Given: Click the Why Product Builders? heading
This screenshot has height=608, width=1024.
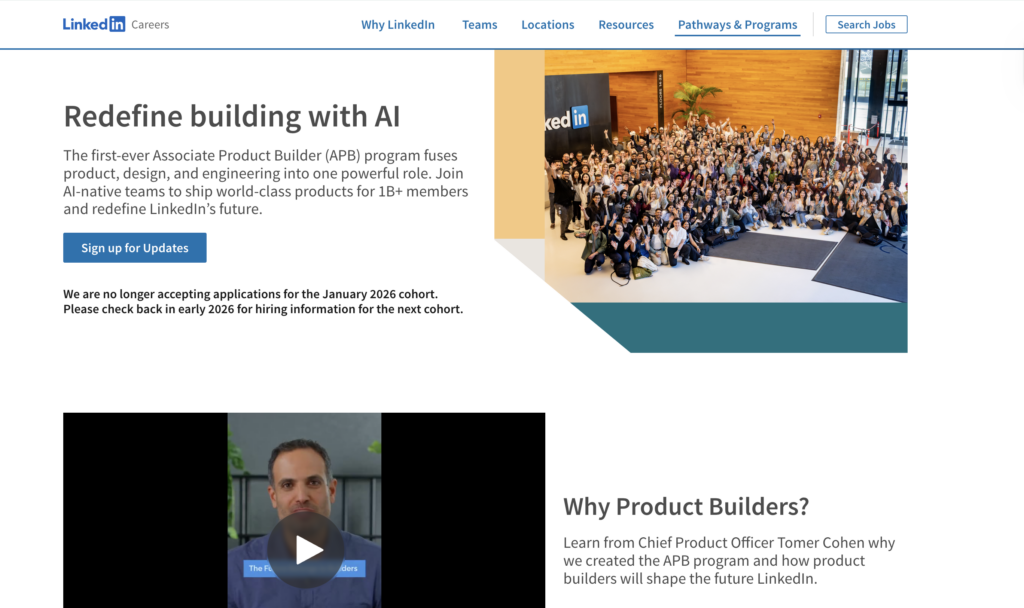Looking at the screenshot, I should pos(685,506).
